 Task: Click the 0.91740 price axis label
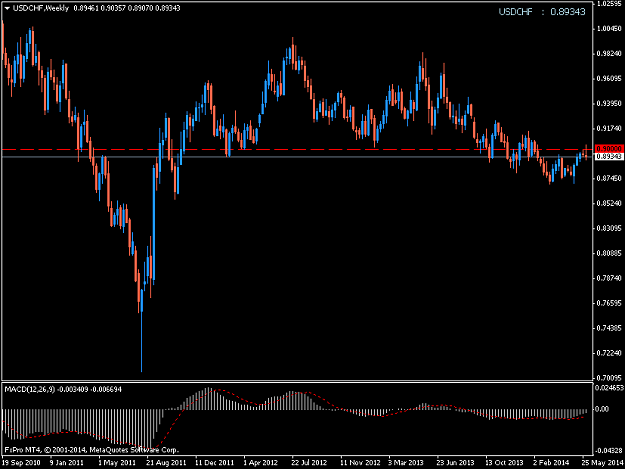(609, 128)
